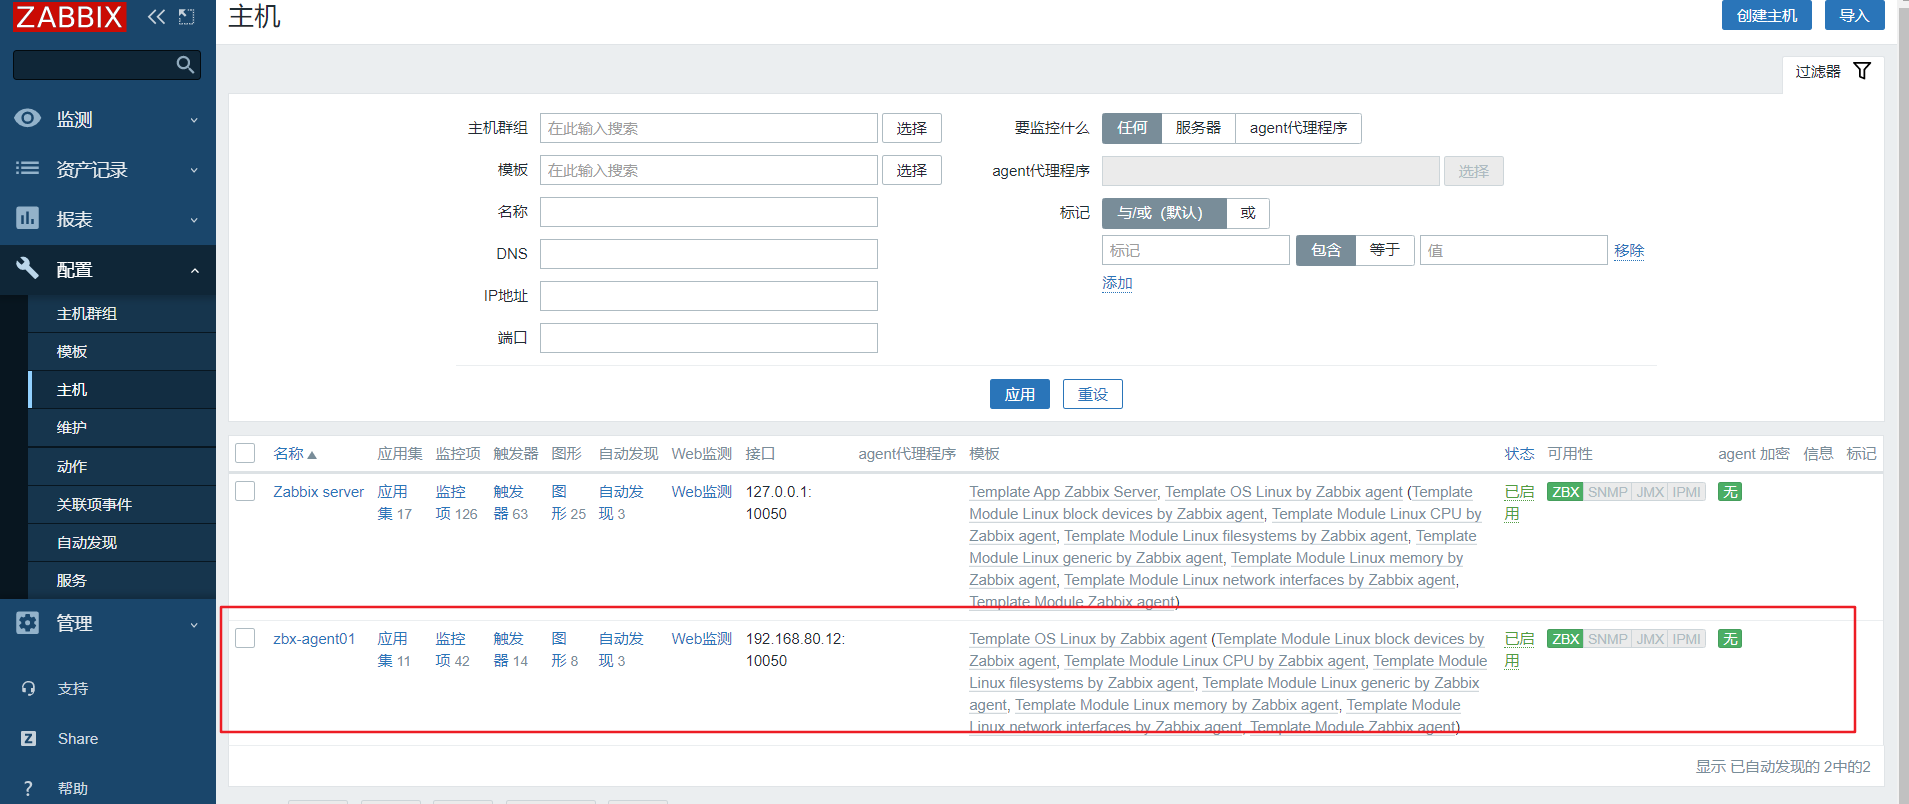1909x804 pixels.
Task: Select agent代理程序 monitoring option
Action: (x=1298, y=128)
